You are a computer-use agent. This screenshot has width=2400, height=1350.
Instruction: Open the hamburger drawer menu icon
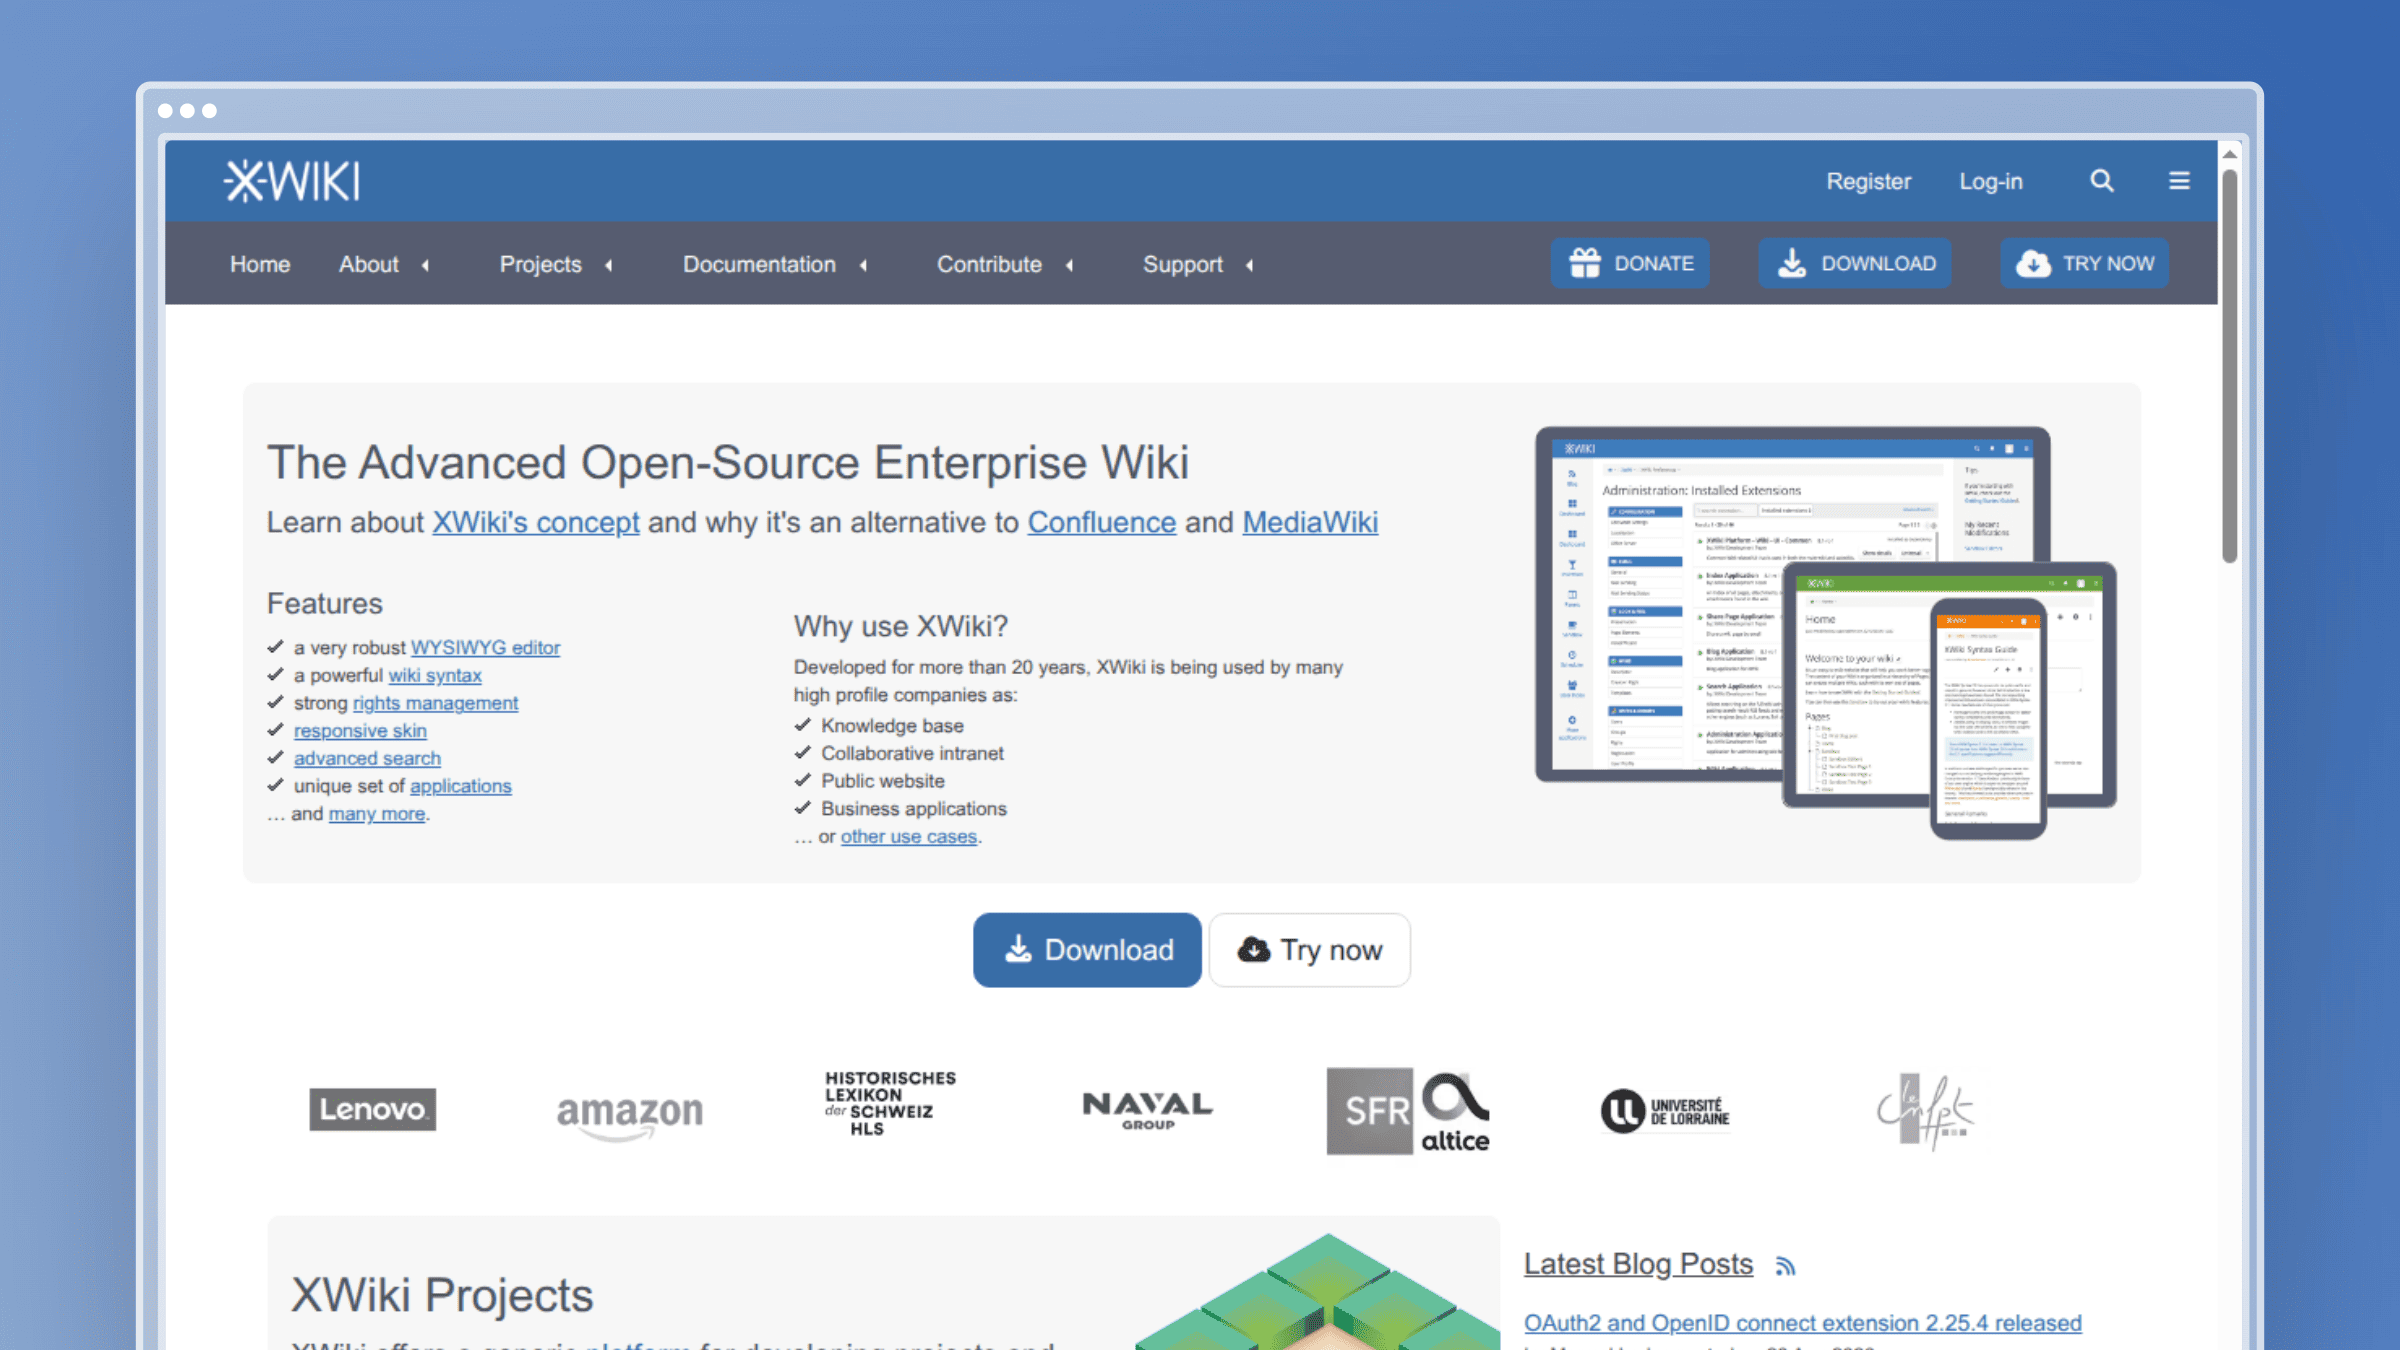tap(2179, 181)
